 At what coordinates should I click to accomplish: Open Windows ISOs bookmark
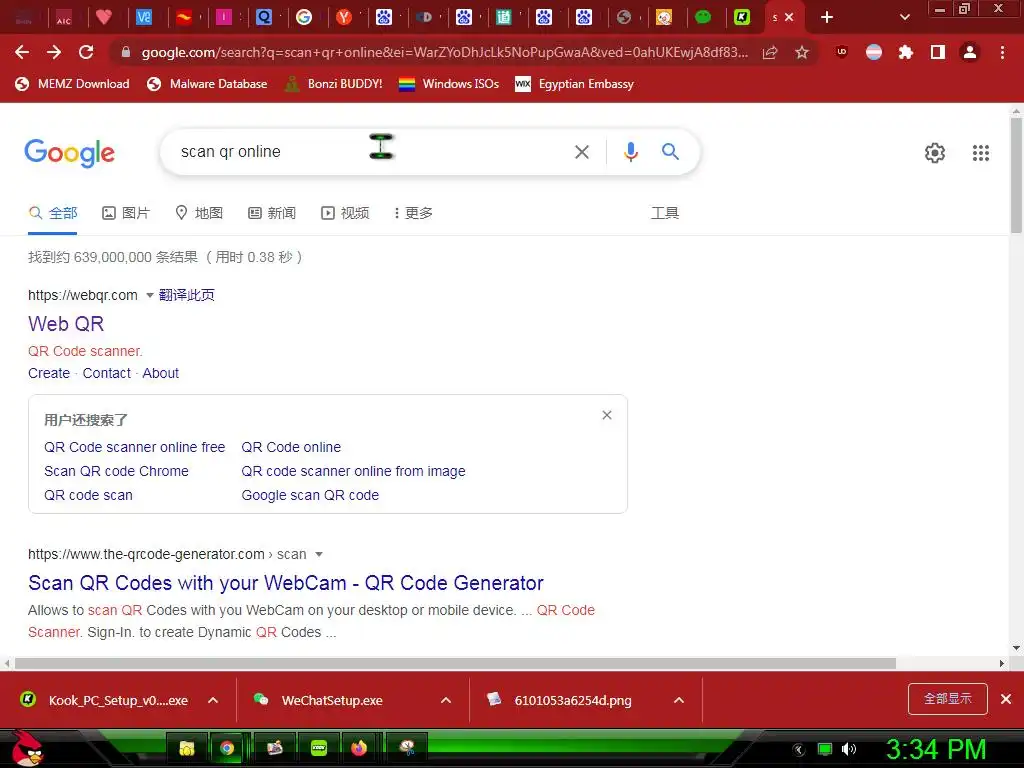[x=449, y=84]
